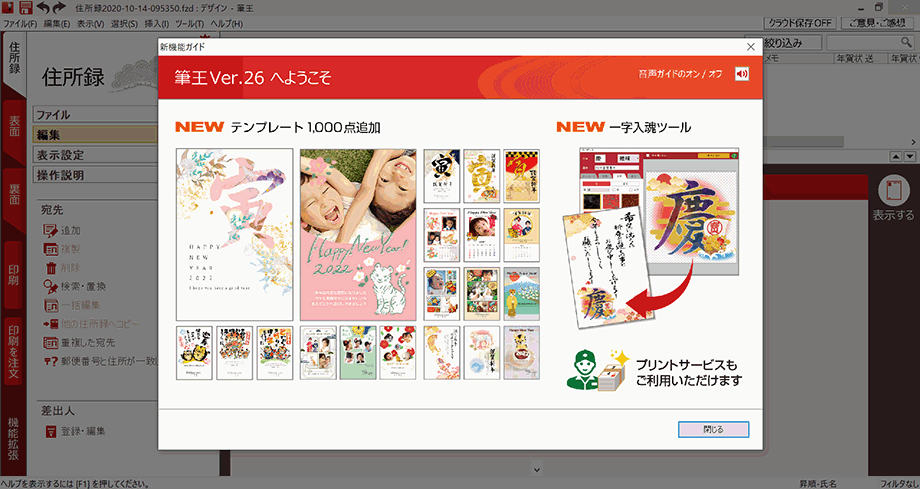Viewport: 920px width, 489px height.
Task: Click the down chevron at bottom center
Action: [x=537, y=470]
